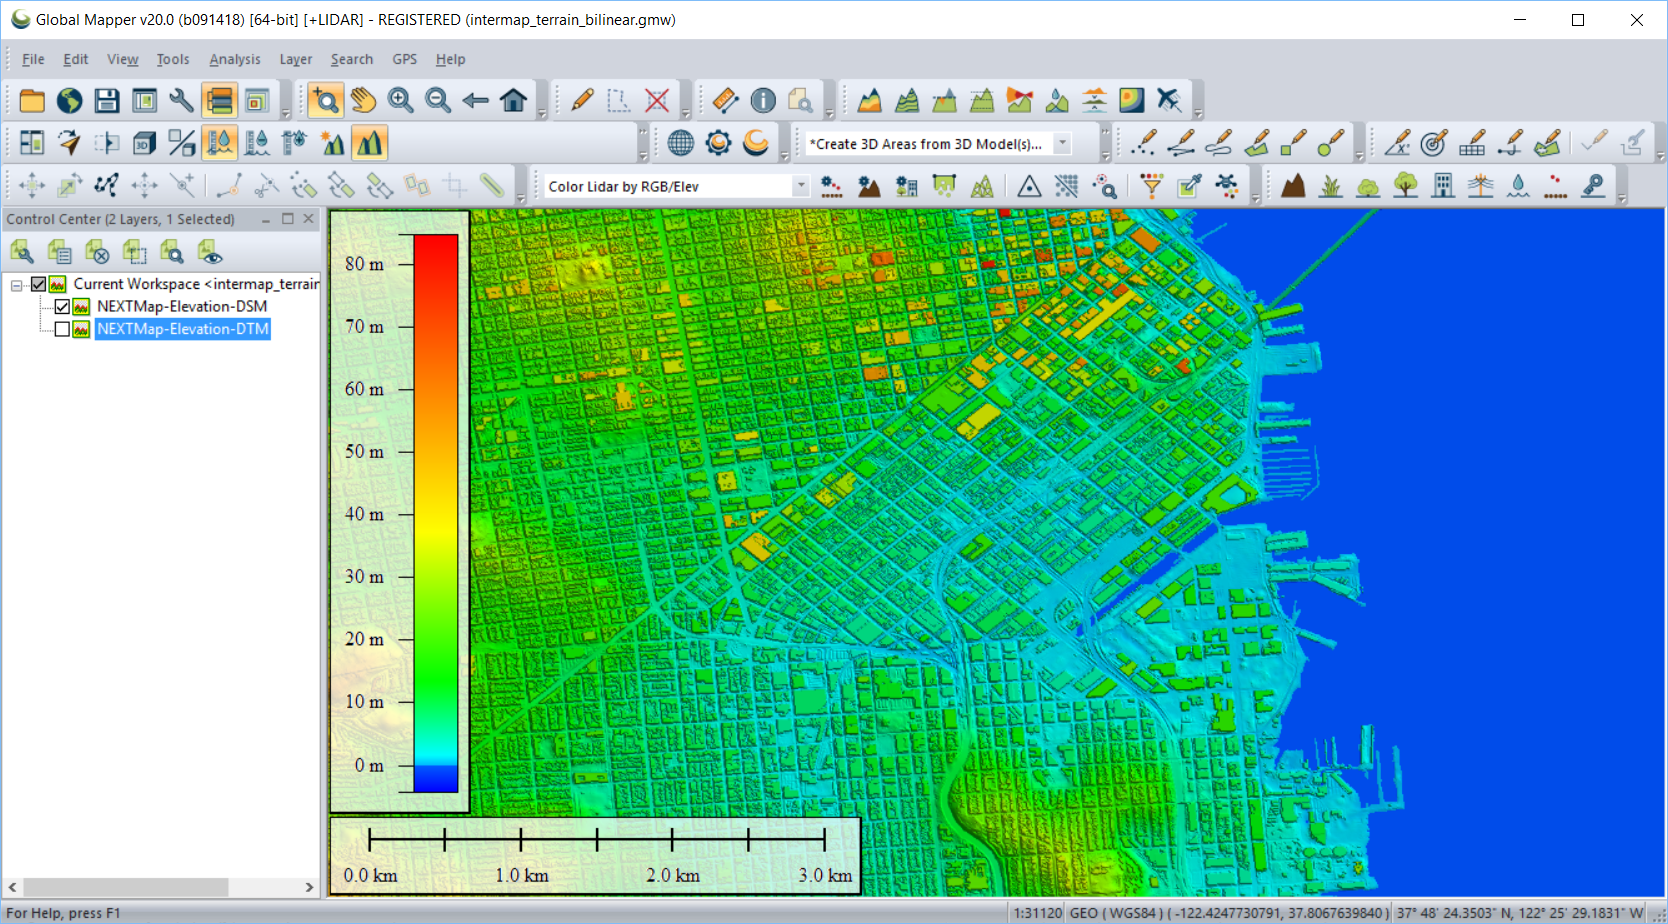This screenshot has width=1668, height=924.
Task: Click the globe icon to download online data
Action: pos(680,143)
